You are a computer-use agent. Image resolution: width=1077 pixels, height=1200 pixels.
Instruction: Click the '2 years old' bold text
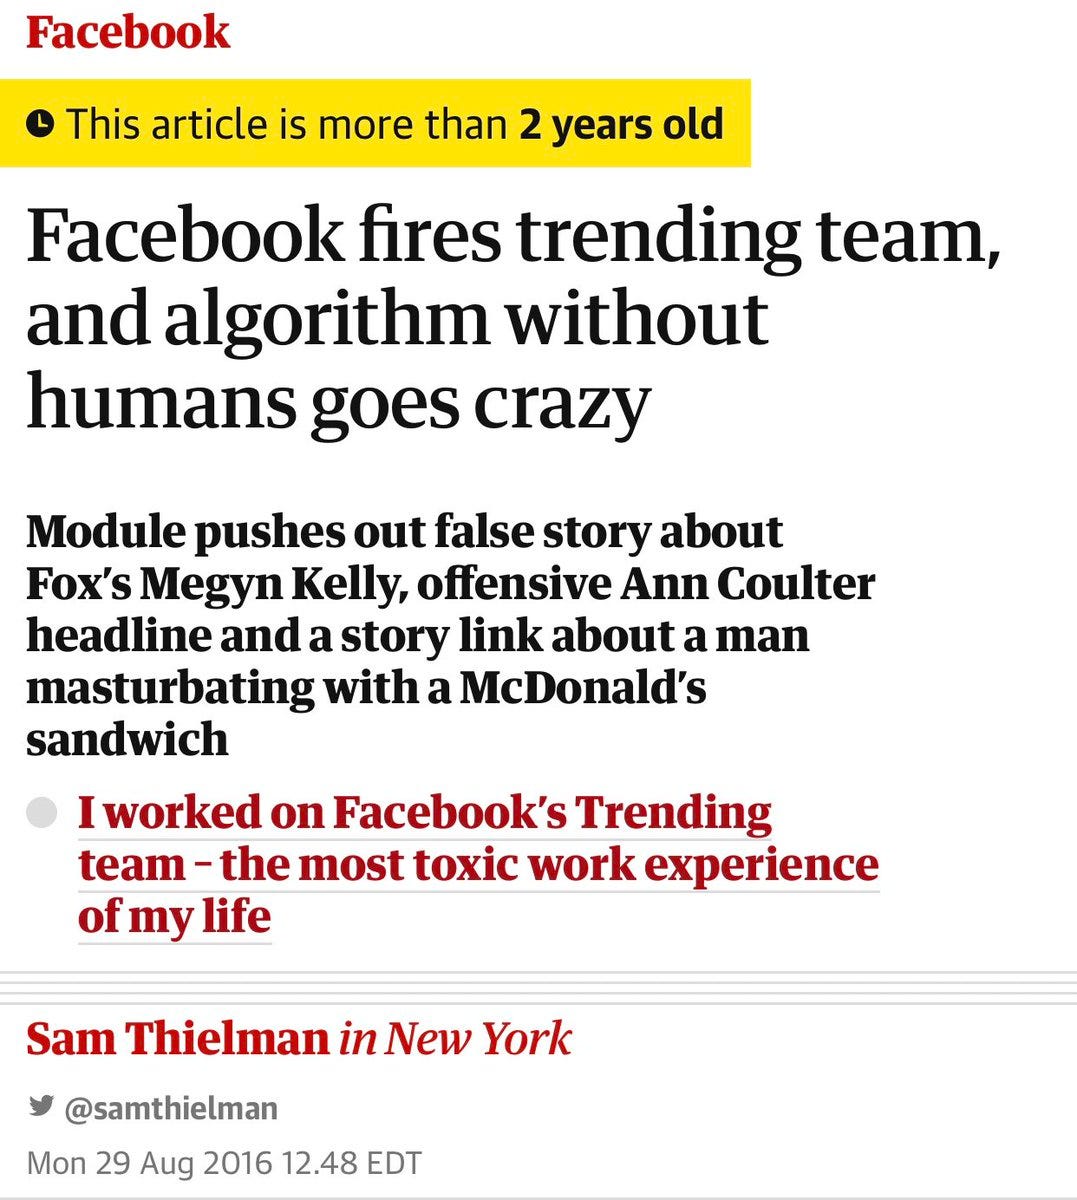coord(621,125)
